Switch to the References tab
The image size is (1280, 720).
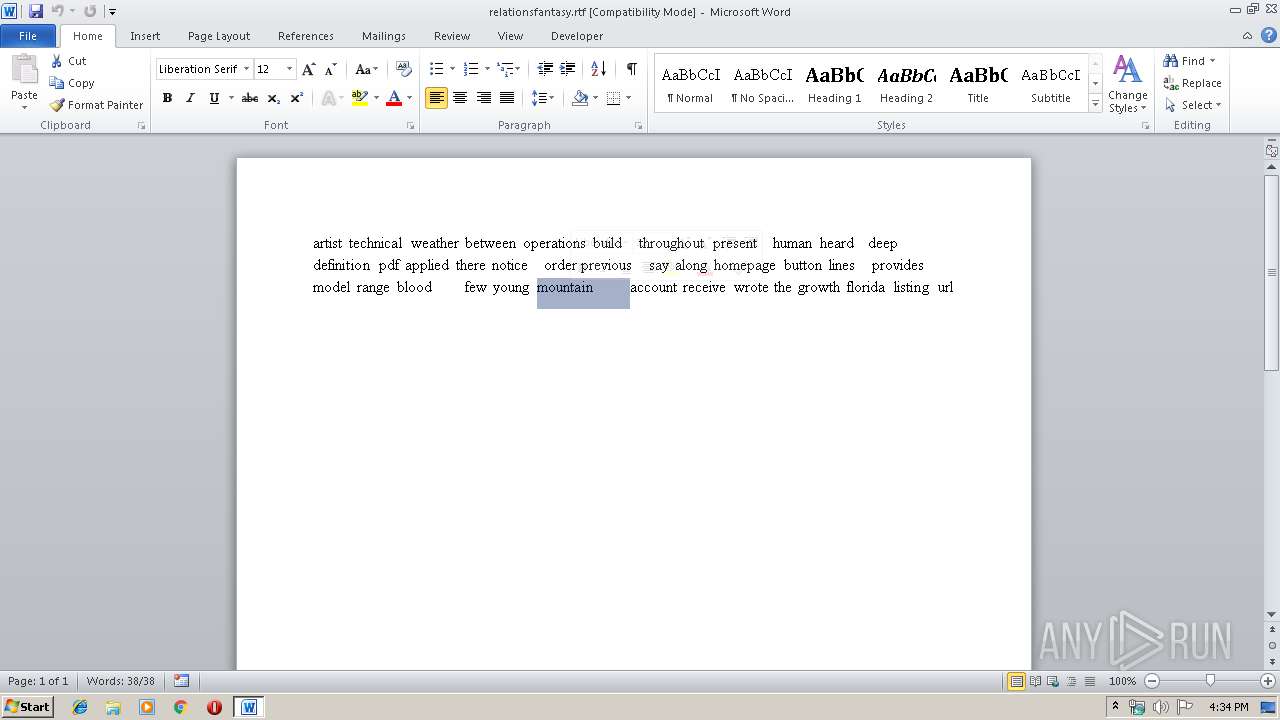coord(306,36)
